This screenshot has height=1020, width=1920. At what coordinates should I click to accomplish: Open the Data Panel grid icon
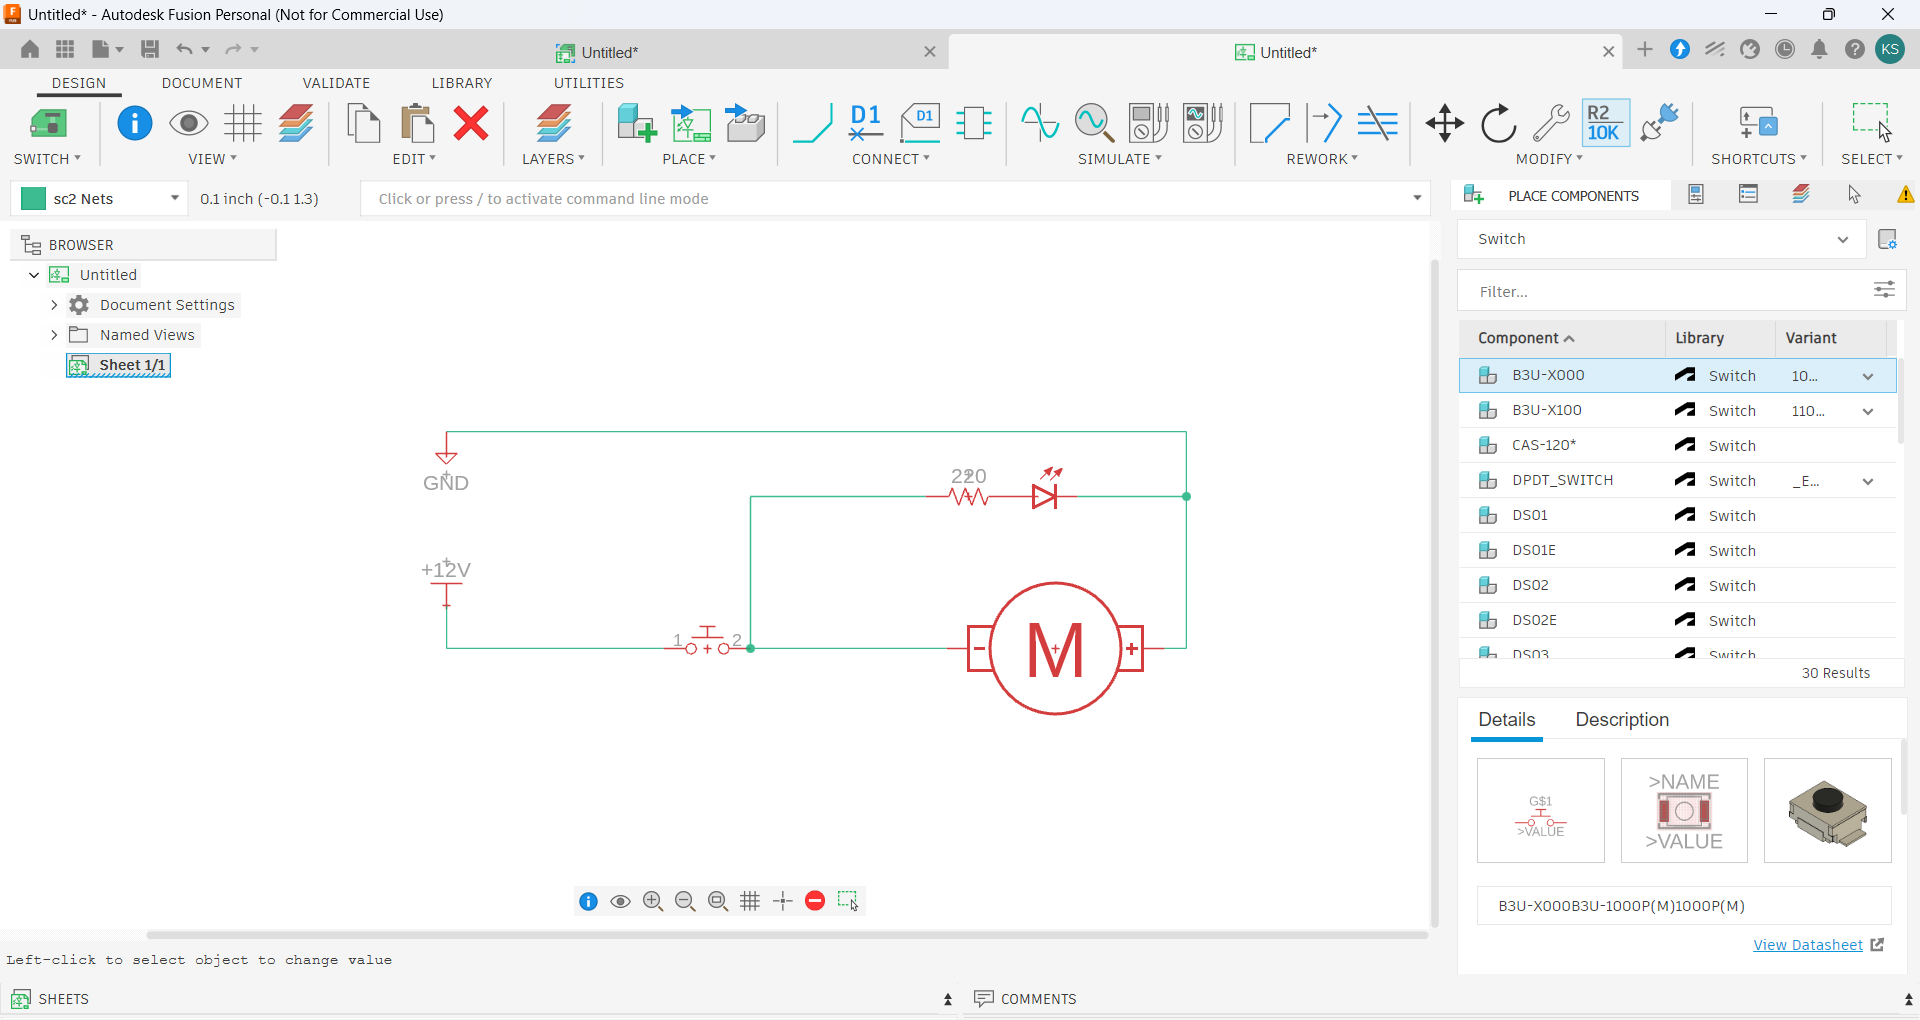pyautogui.click(x=65, y=49)
